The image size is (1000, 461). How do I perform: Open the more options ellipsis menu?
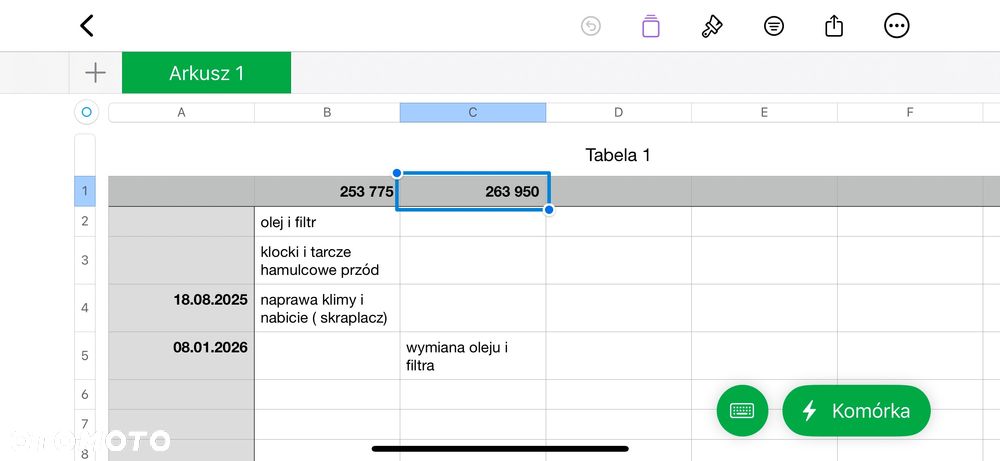(897, 26)
